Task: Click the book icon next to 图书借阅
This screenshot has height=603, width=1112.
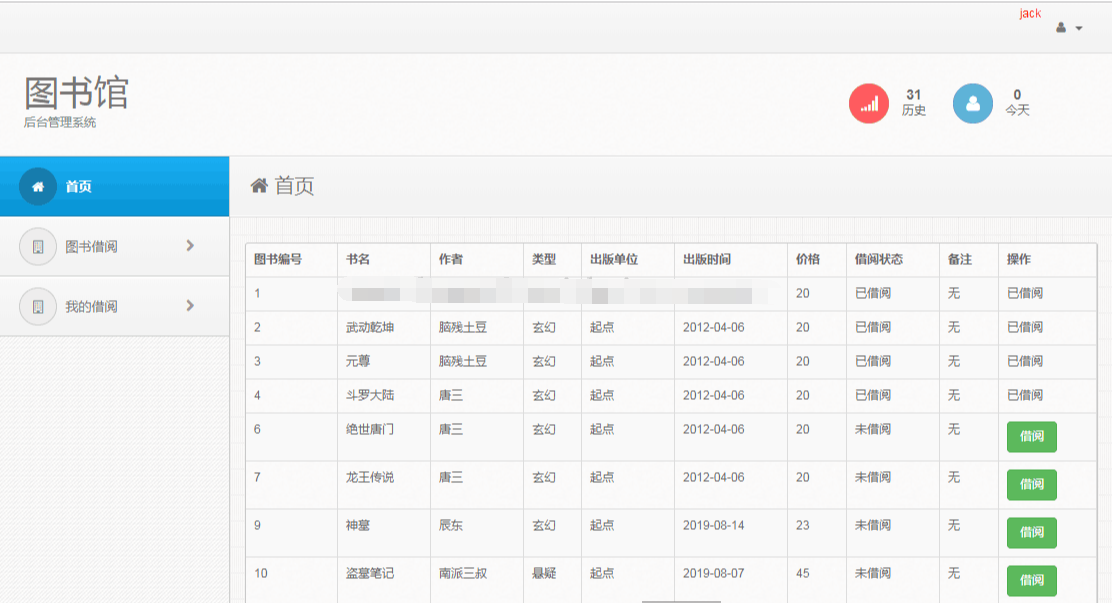Action: (x=38, y=246)
